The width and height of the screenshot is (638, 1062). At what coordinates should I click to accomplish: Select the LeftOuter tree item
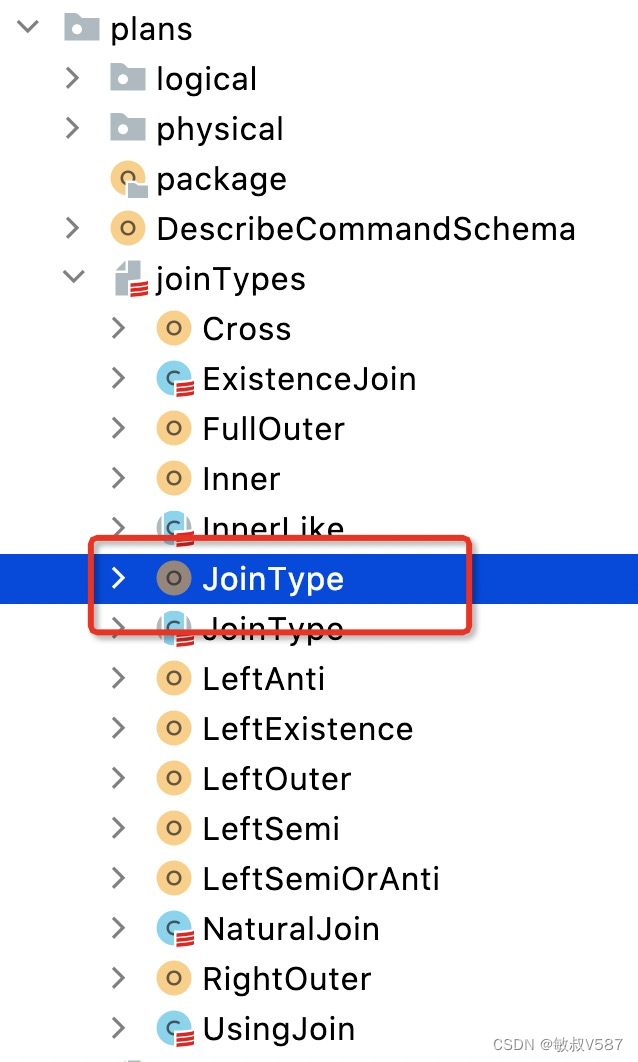[276, 778]
